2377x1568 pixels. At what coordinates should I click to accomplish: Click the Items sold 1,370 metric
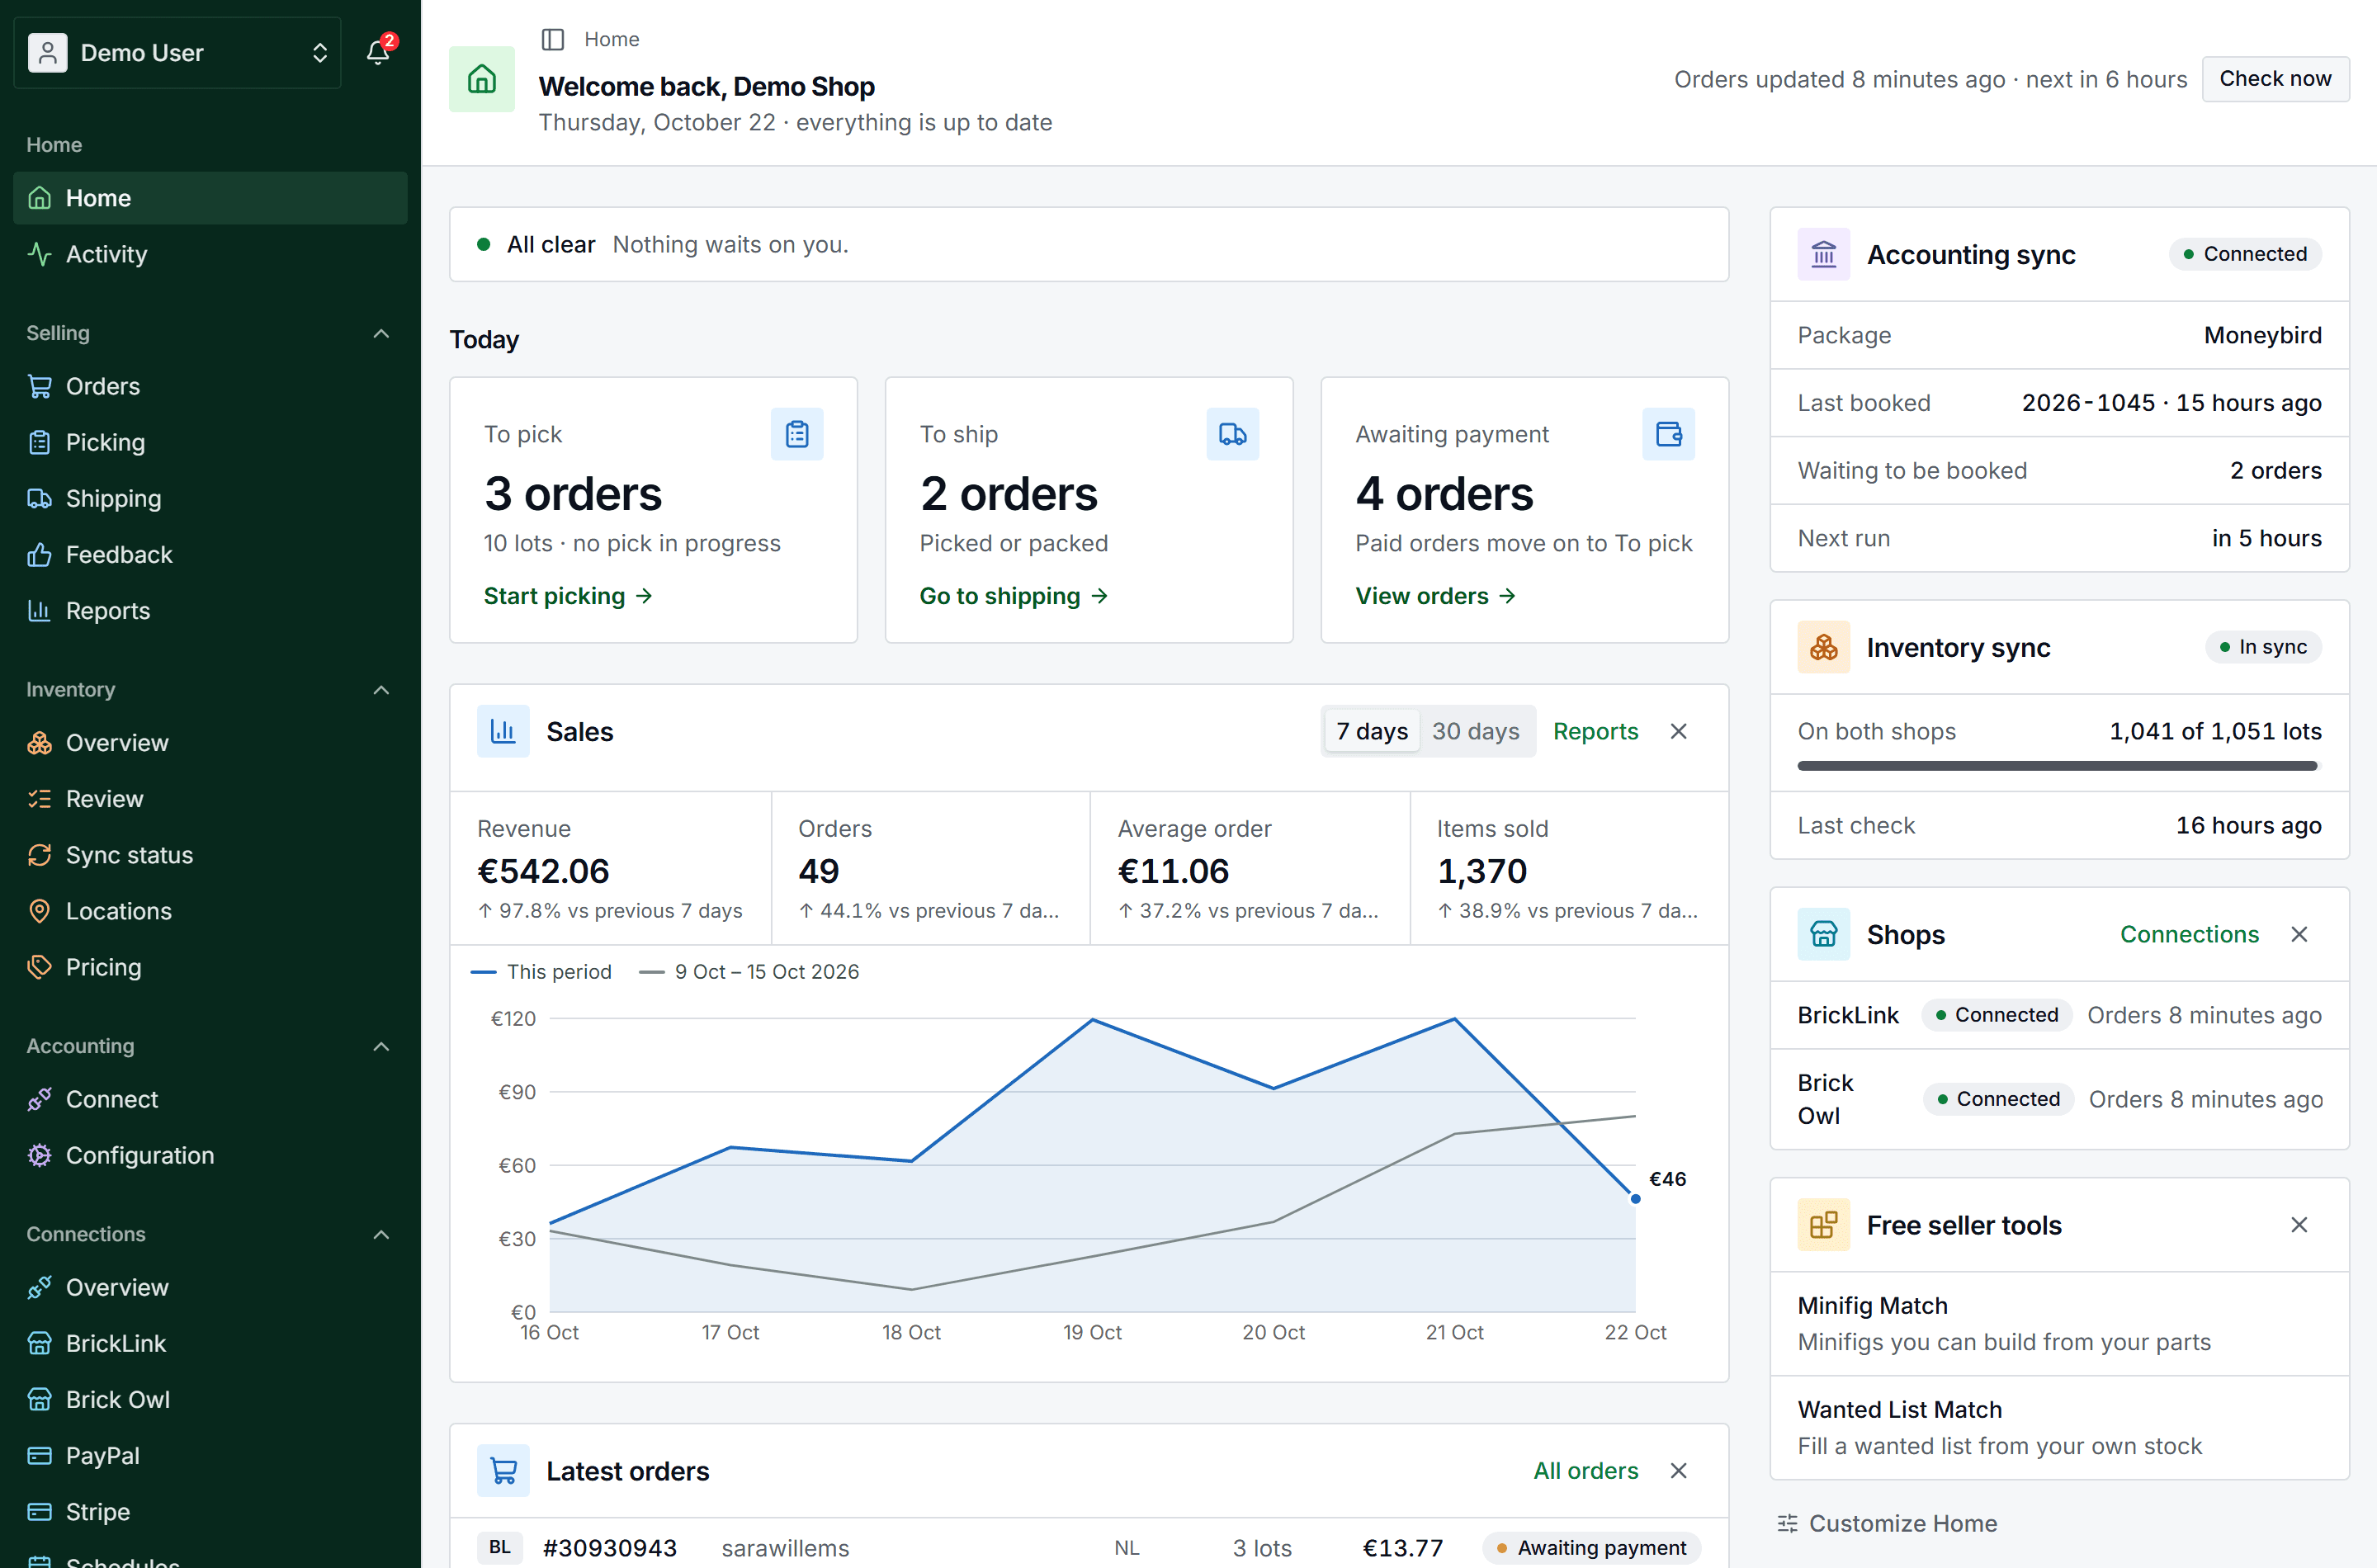(x=1568, y=868)
